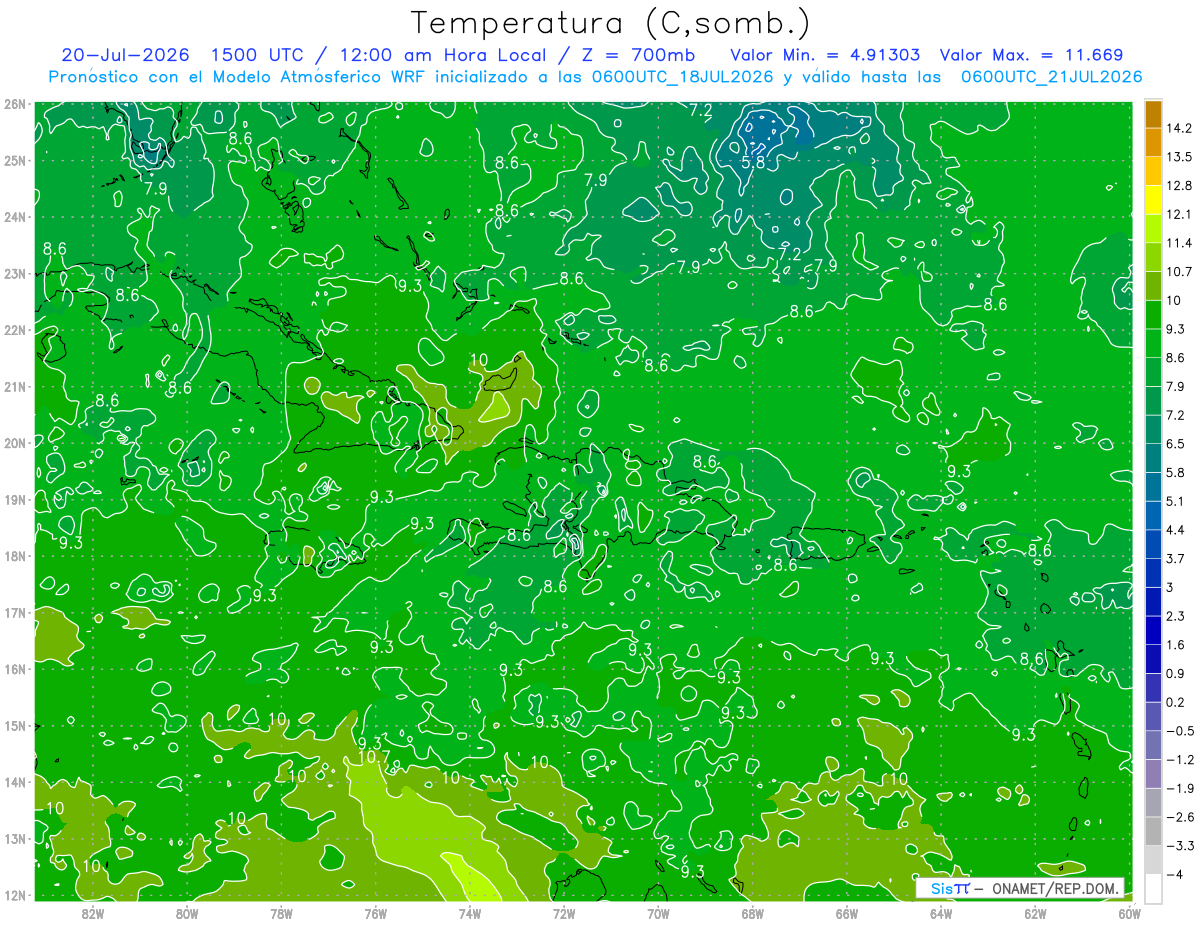Select the '12N' latitude axis label
Image resolution: width=1200 pixels, height=927 pixels.
14,895
